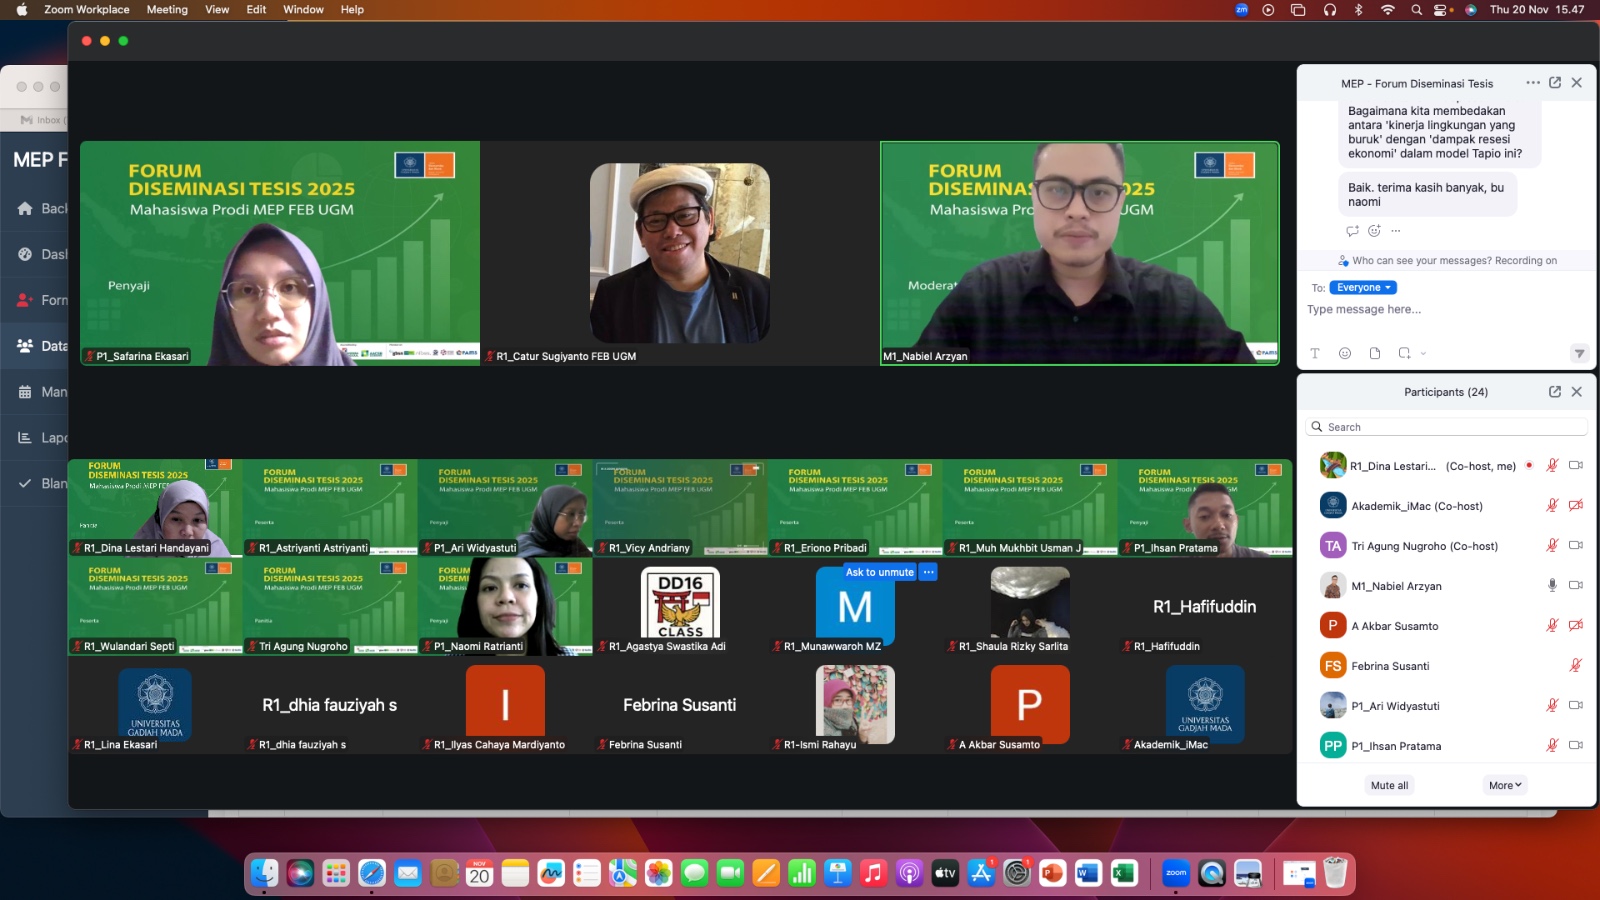Pop out the chat panel window

[1555, 83]
